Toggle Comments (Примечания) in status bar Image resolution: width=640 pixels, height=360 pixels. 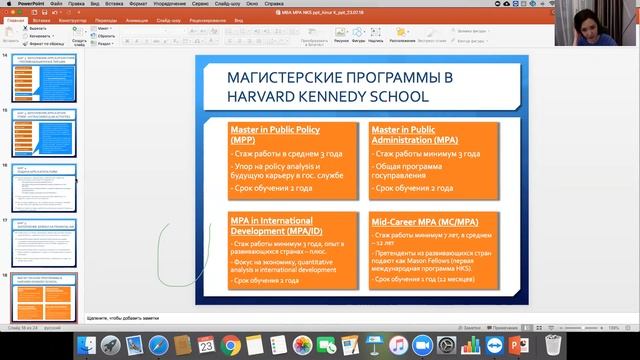(502, 328)
